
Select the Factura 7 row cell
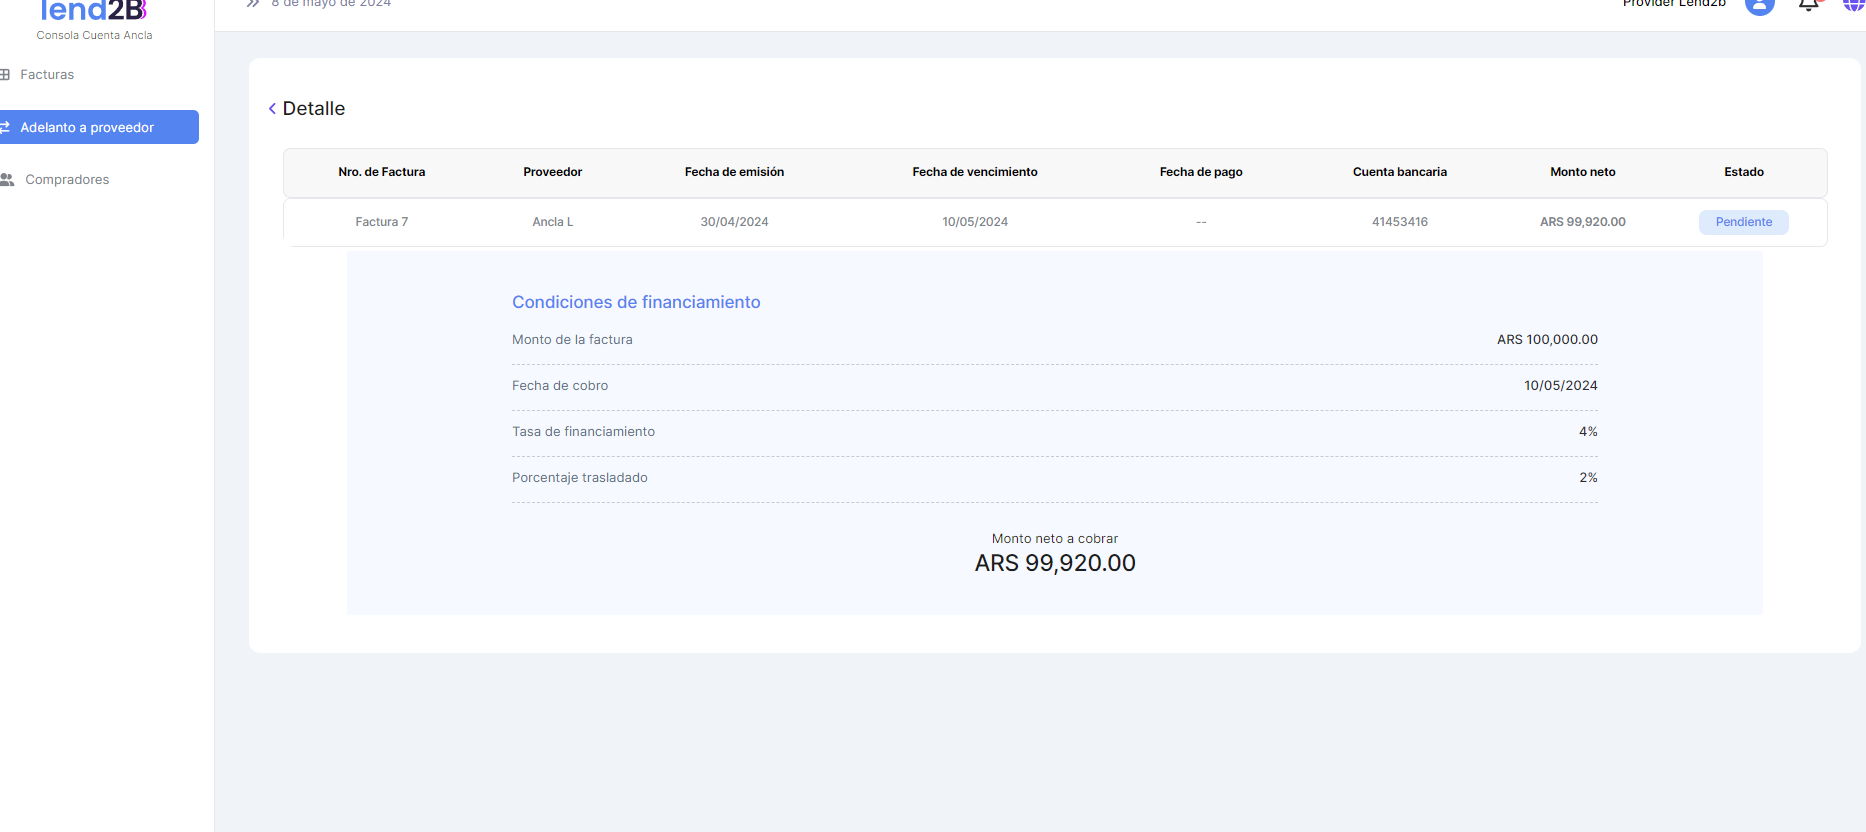pos(381,222)
